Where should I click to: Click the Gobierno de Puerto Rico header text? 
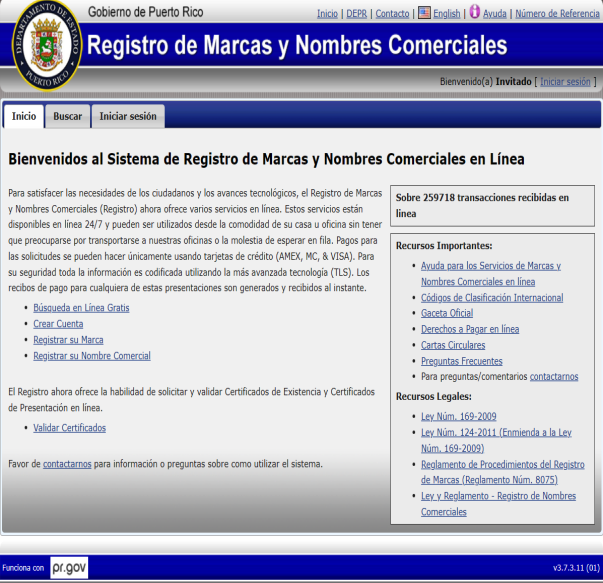point(145,12)
